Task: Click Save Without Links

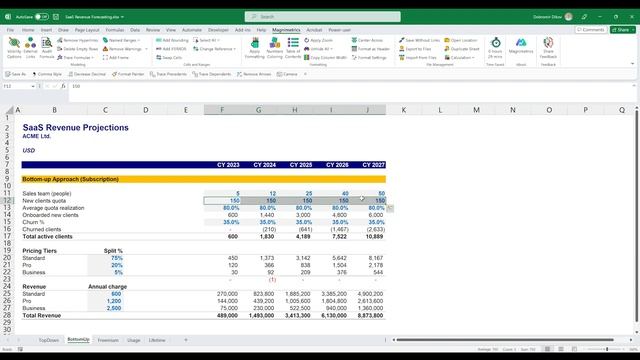Action: click(420, 40)
